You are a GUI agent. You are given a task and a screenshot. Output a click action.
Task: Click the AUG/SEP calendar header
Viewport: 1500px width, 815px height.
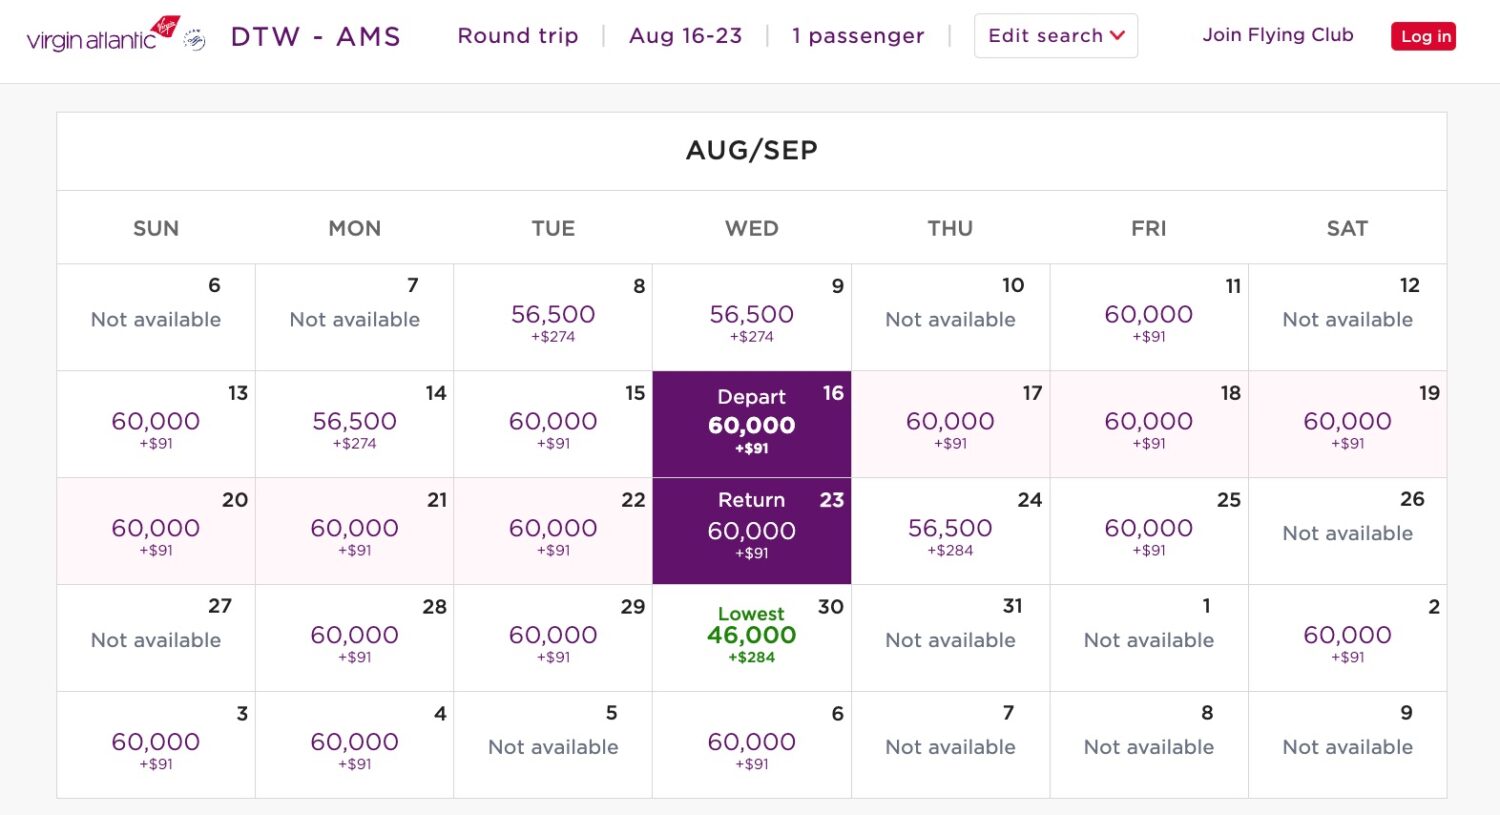pos(751,150)
